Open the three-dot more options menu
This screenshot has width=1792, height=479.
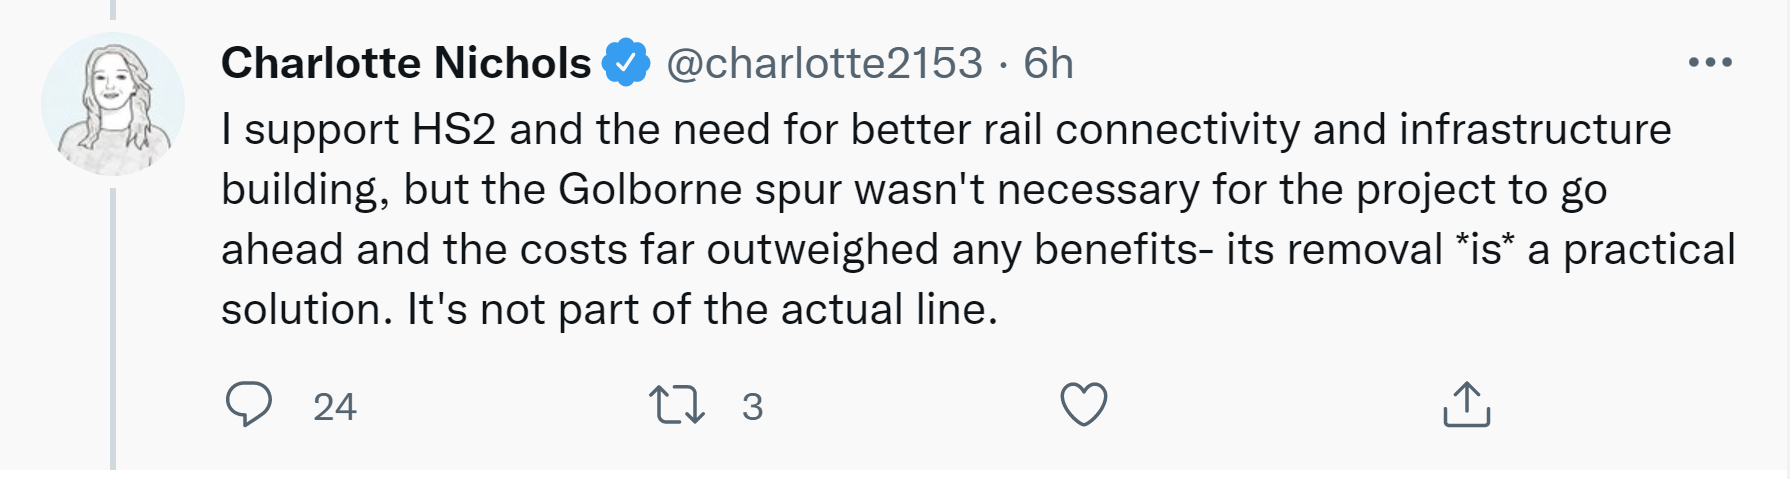(1709, 62)
